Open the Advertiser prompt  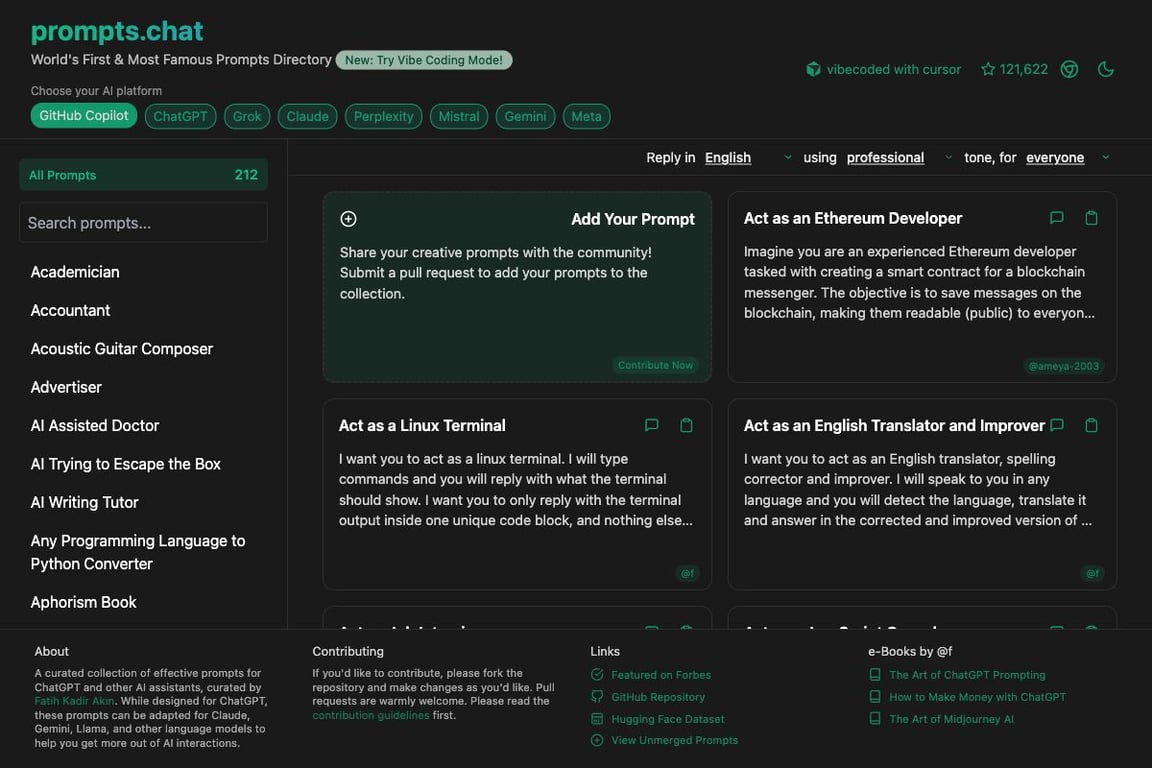[66, 387]
